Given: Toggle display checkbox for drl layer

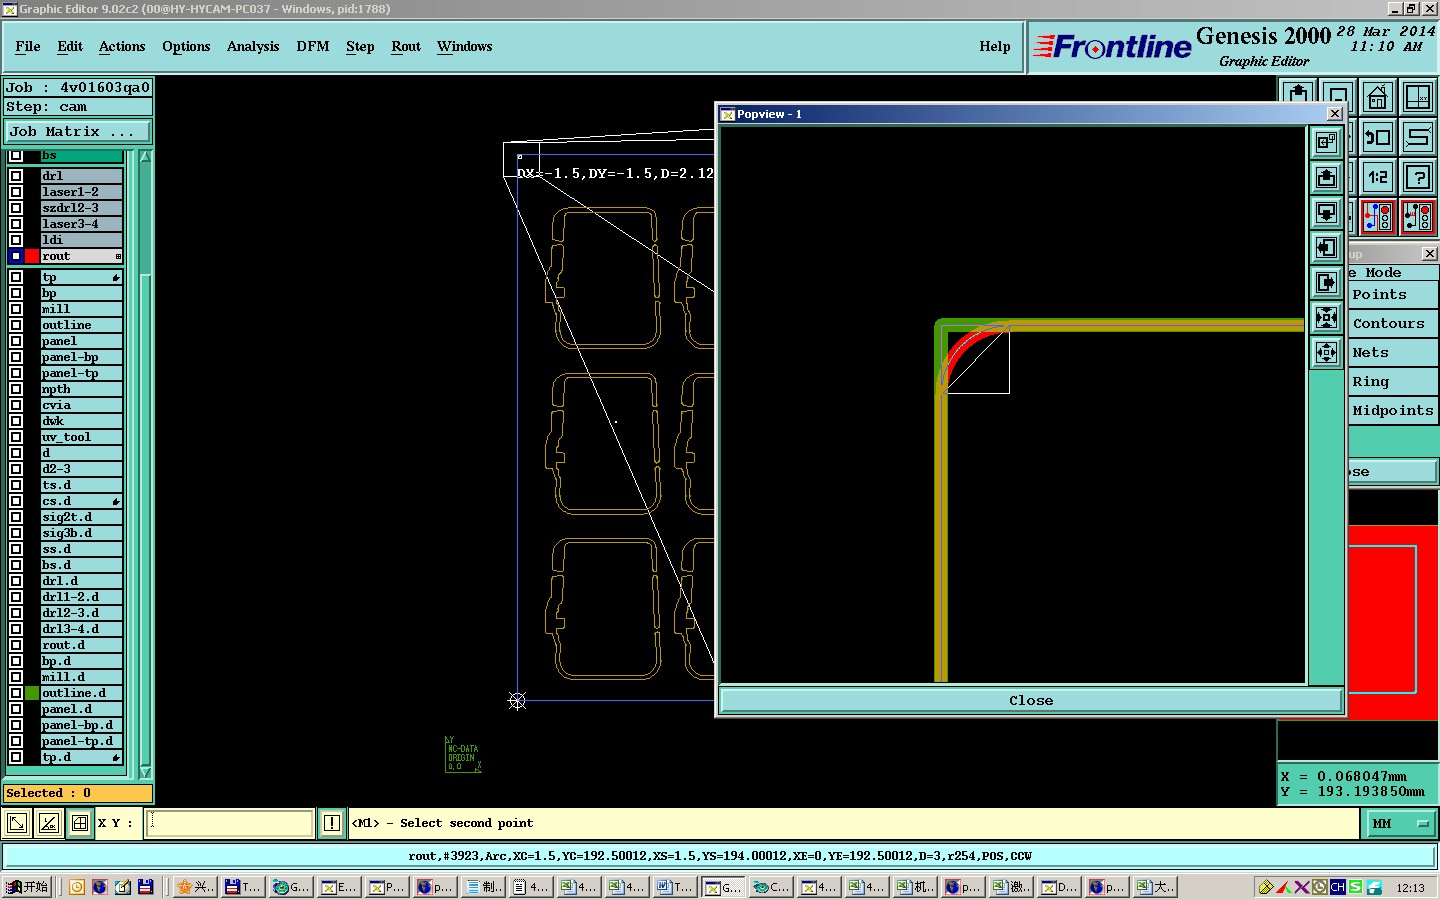Looking at the screenshot, I should 16,176.
